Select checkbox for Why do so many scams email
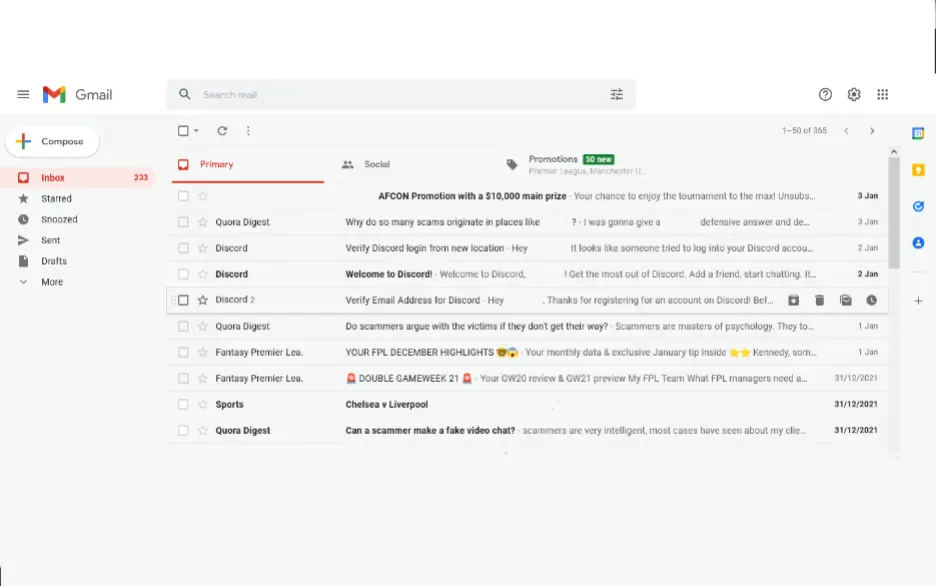936x586 pixels. (183, 222)
